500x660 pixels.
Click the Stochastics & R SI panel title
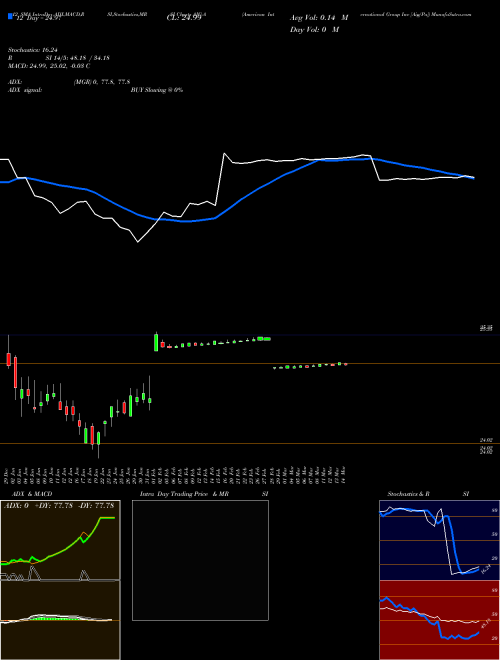pyautogui.click(x=428, y=494)
